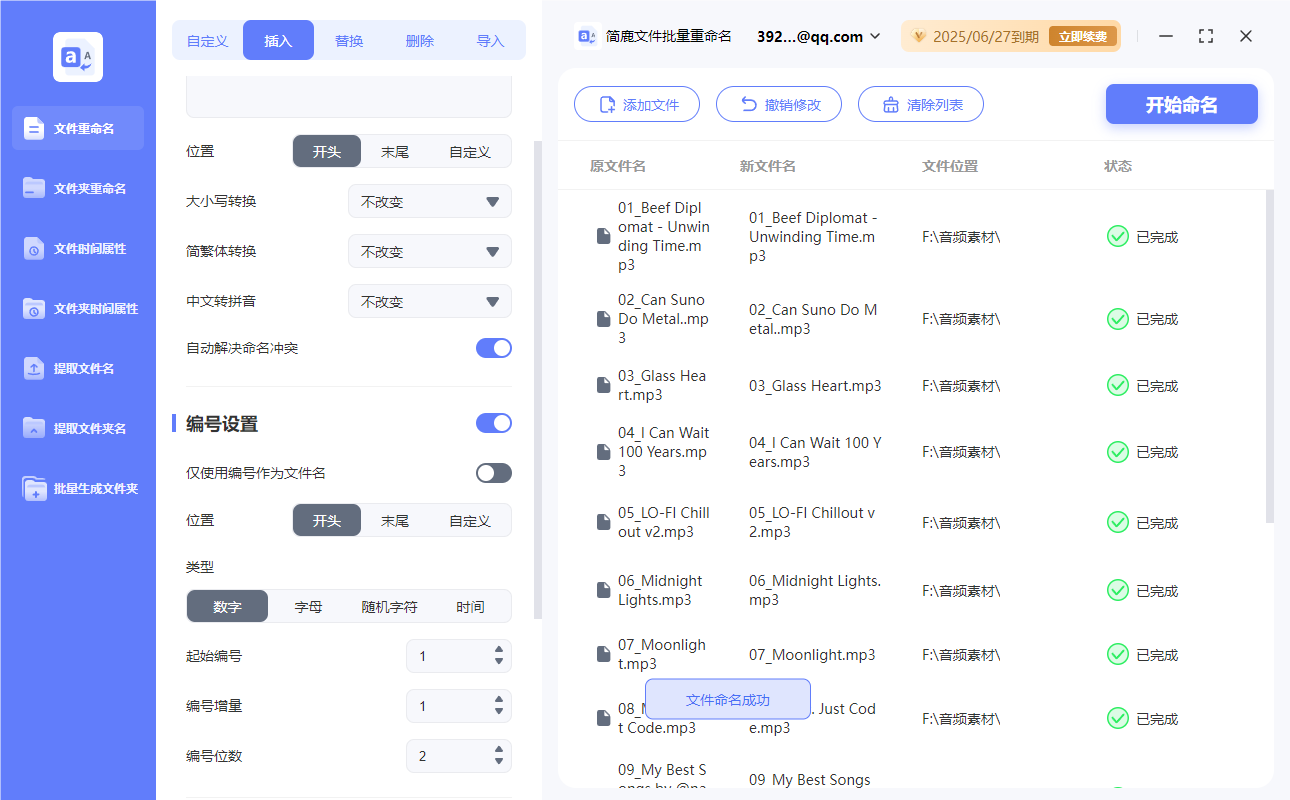
Task: Click the 清除列表 clear list button
Action: [920, 105]
